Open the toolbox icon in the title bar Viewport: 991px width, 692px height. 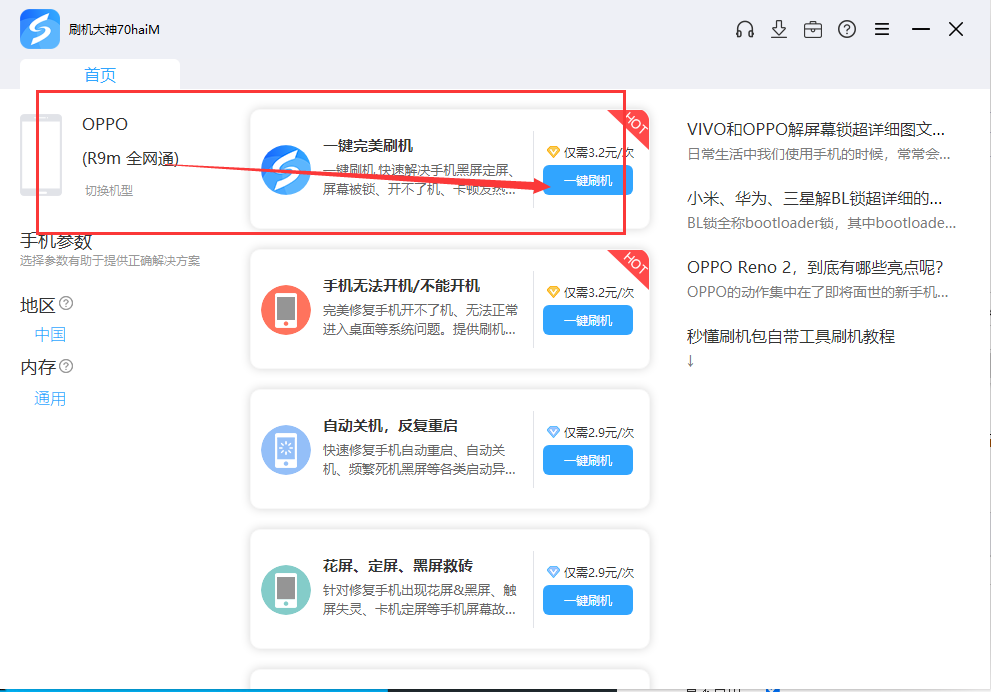click(813, 29)
